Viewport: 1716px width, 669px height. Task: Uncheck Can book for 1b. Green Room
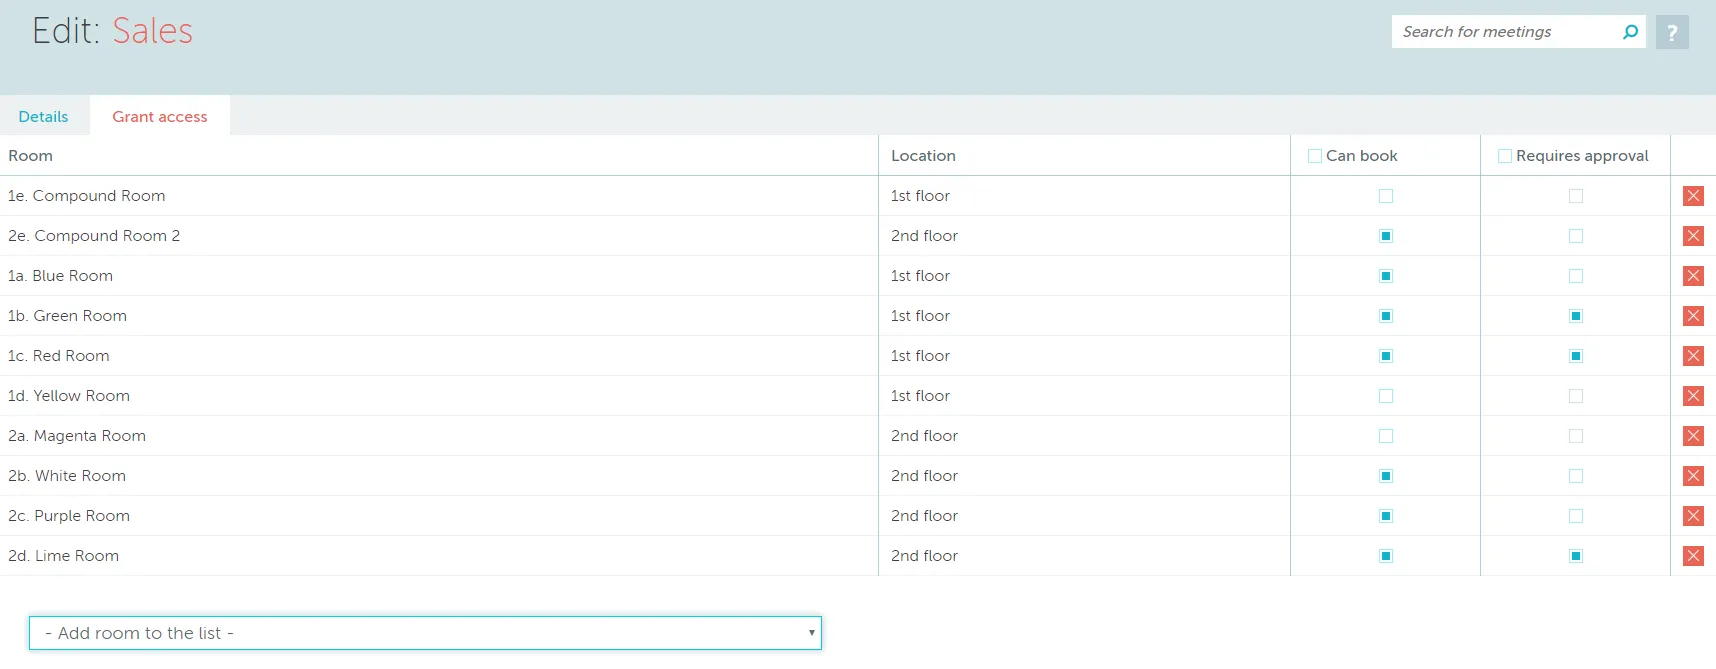click(1386, 316)
